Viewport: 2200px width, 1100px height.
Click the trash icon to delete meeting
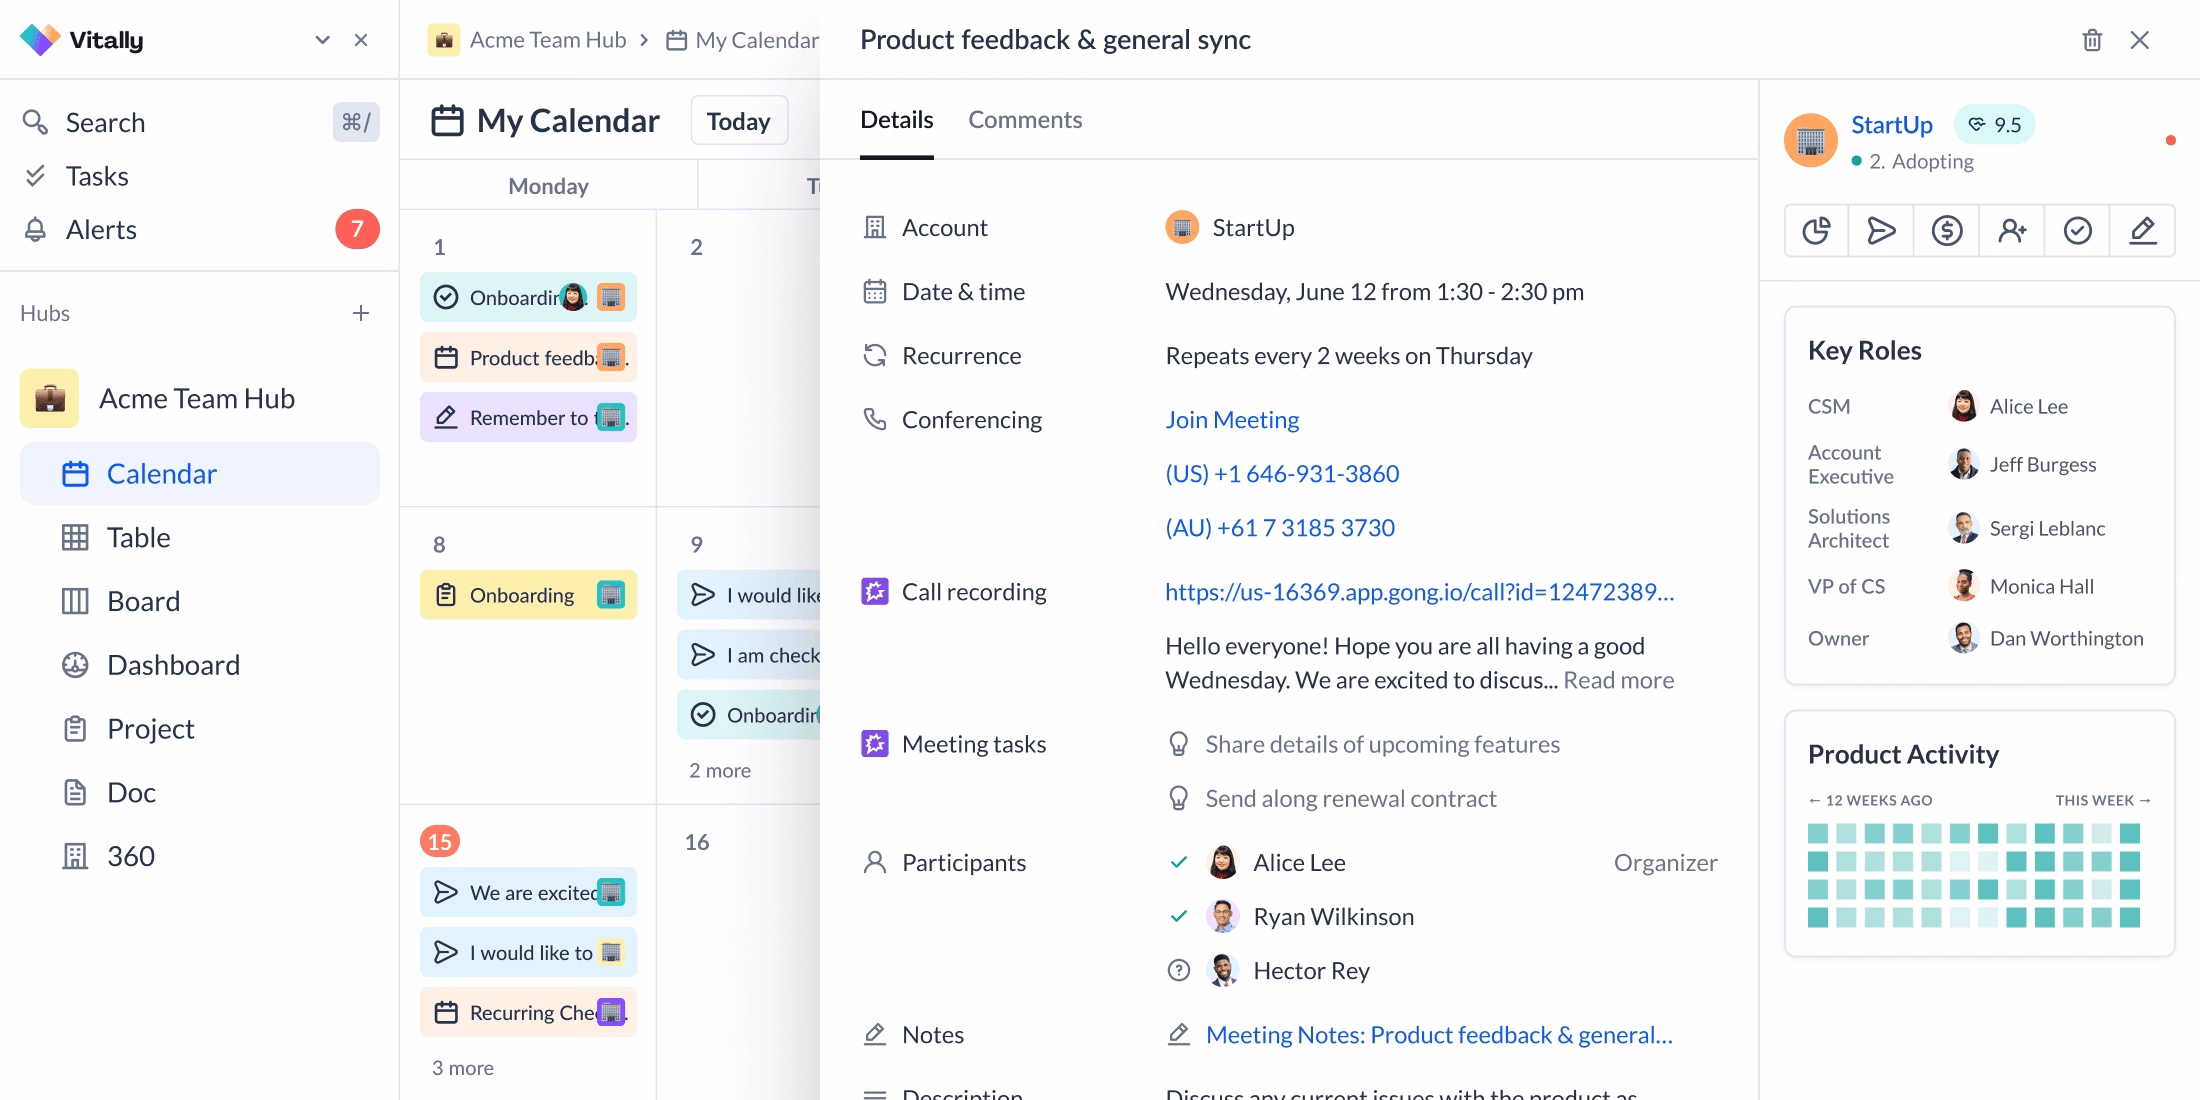point(2091,40)
